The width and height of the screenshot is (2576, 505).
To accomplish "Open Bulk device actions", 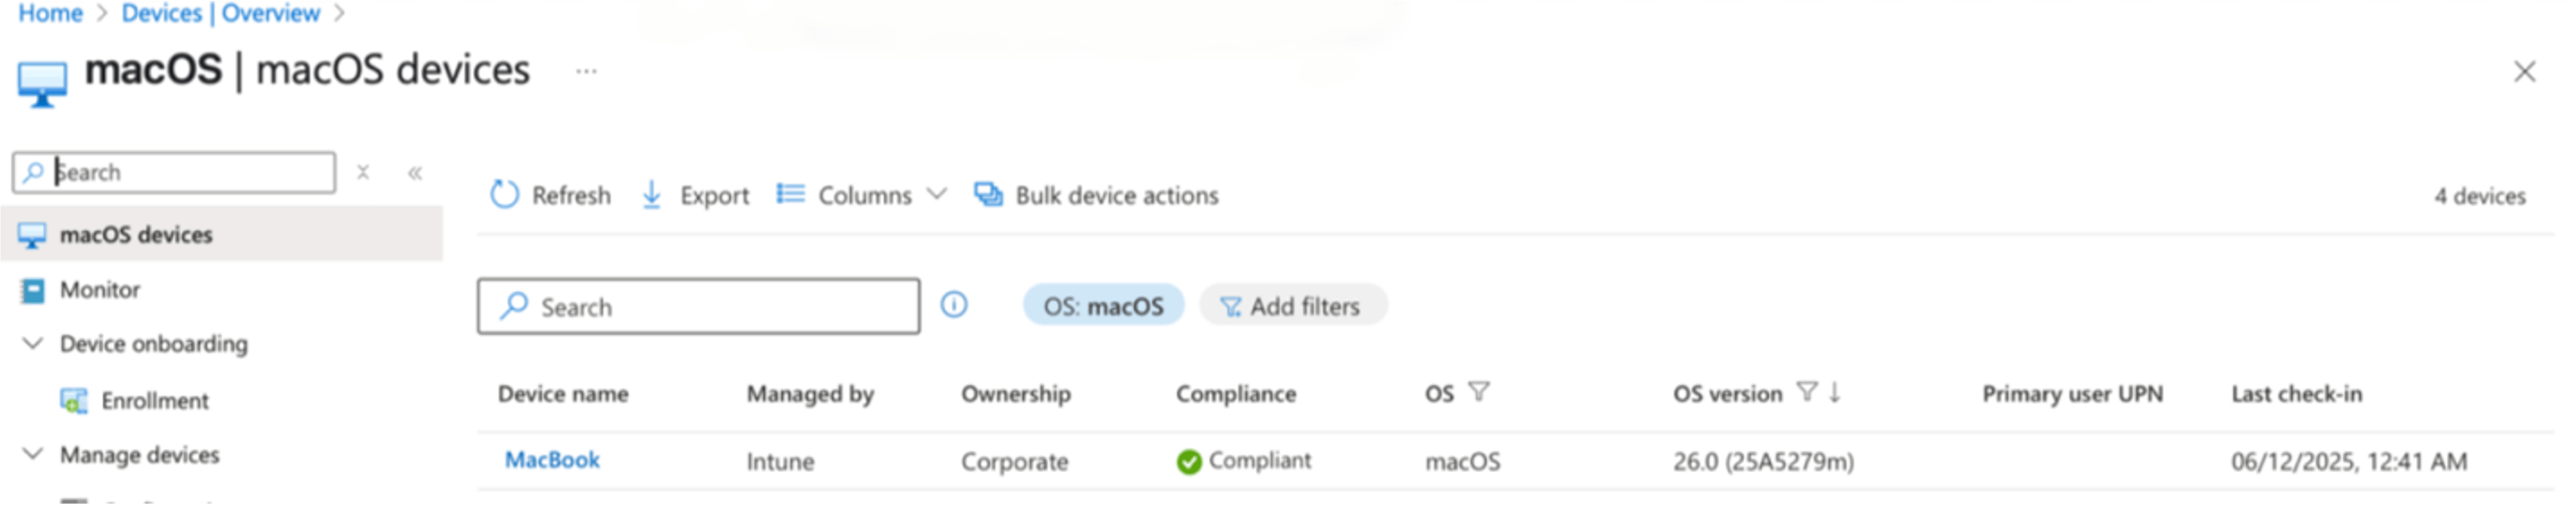I will coord(1097,195).
